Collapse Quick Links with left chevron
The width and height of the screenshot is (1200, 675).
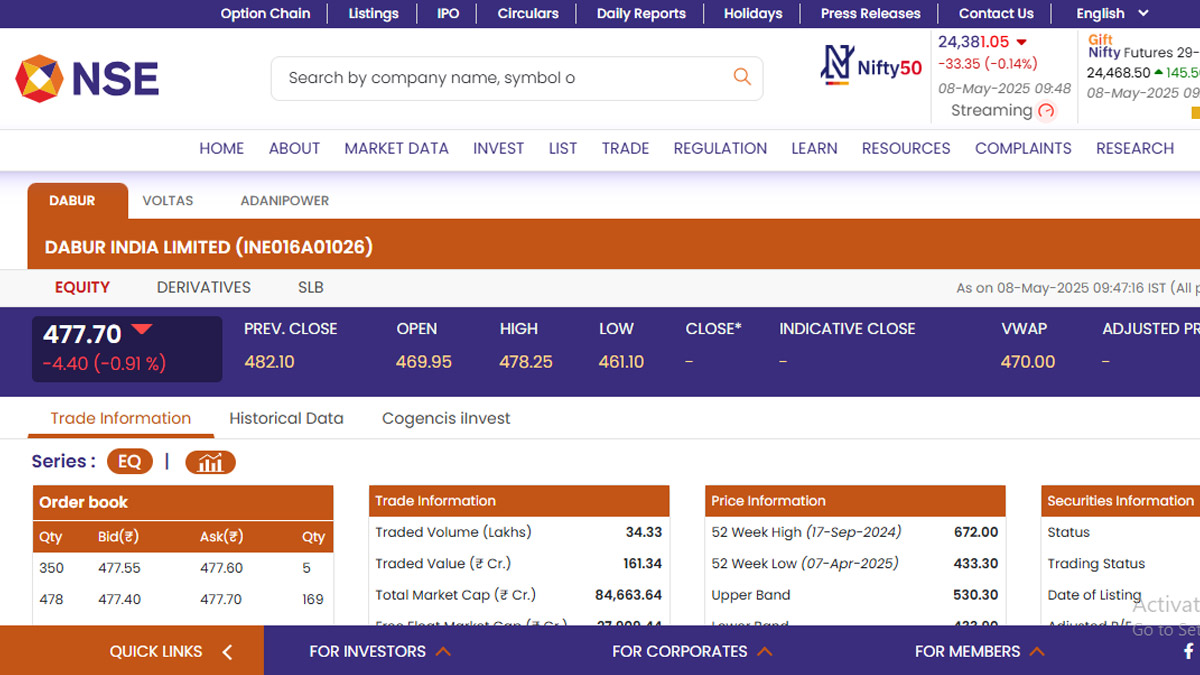coord(227,652)
